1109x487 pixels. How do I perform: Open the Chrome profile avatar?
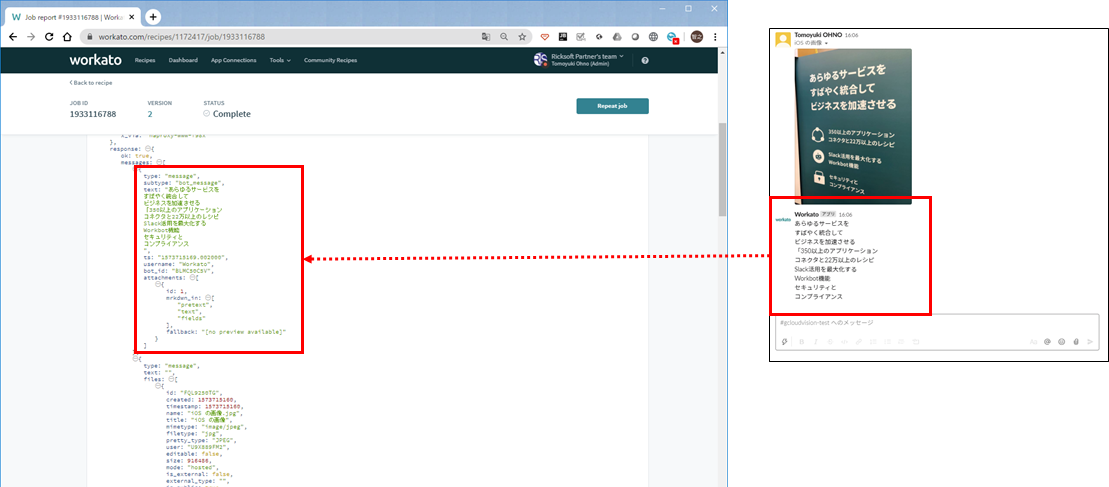[696, 36]
